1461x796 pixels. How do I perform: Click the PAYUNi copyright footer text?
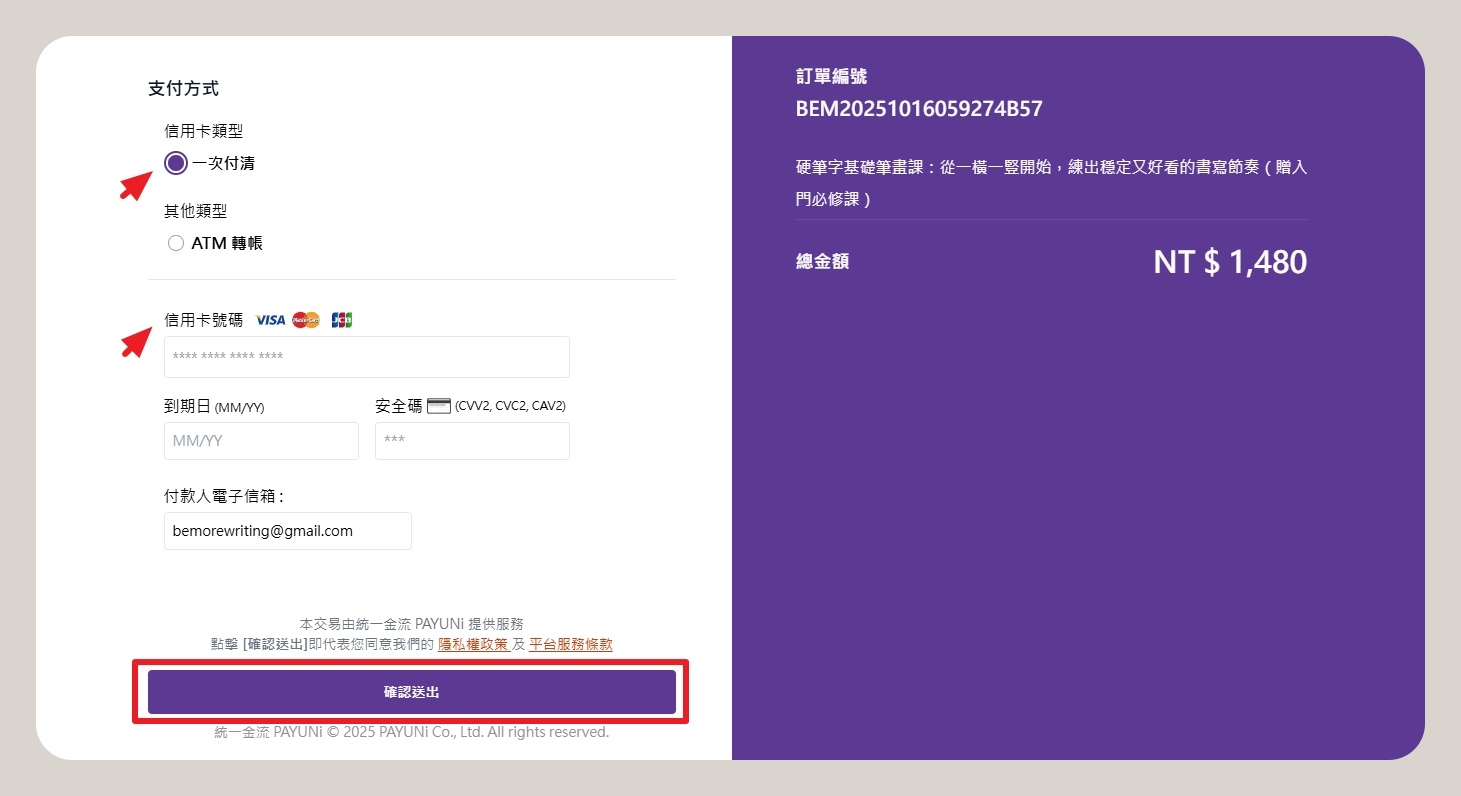[408, 731]
